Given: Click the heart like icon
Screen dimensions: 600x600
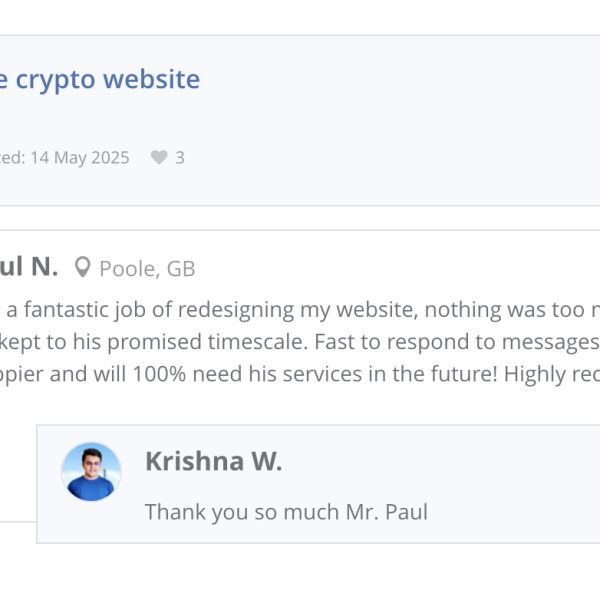Looking at the screenshot, I should [x=159, y=157].
